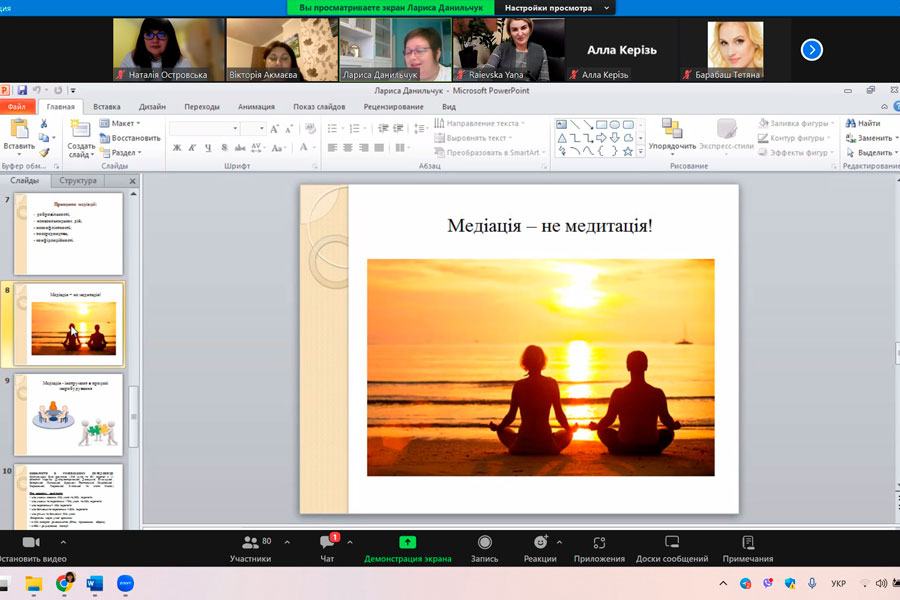900x600 pixels.
Task: Open Chrome from the Windows taskbar
Action: coord(64,583)
